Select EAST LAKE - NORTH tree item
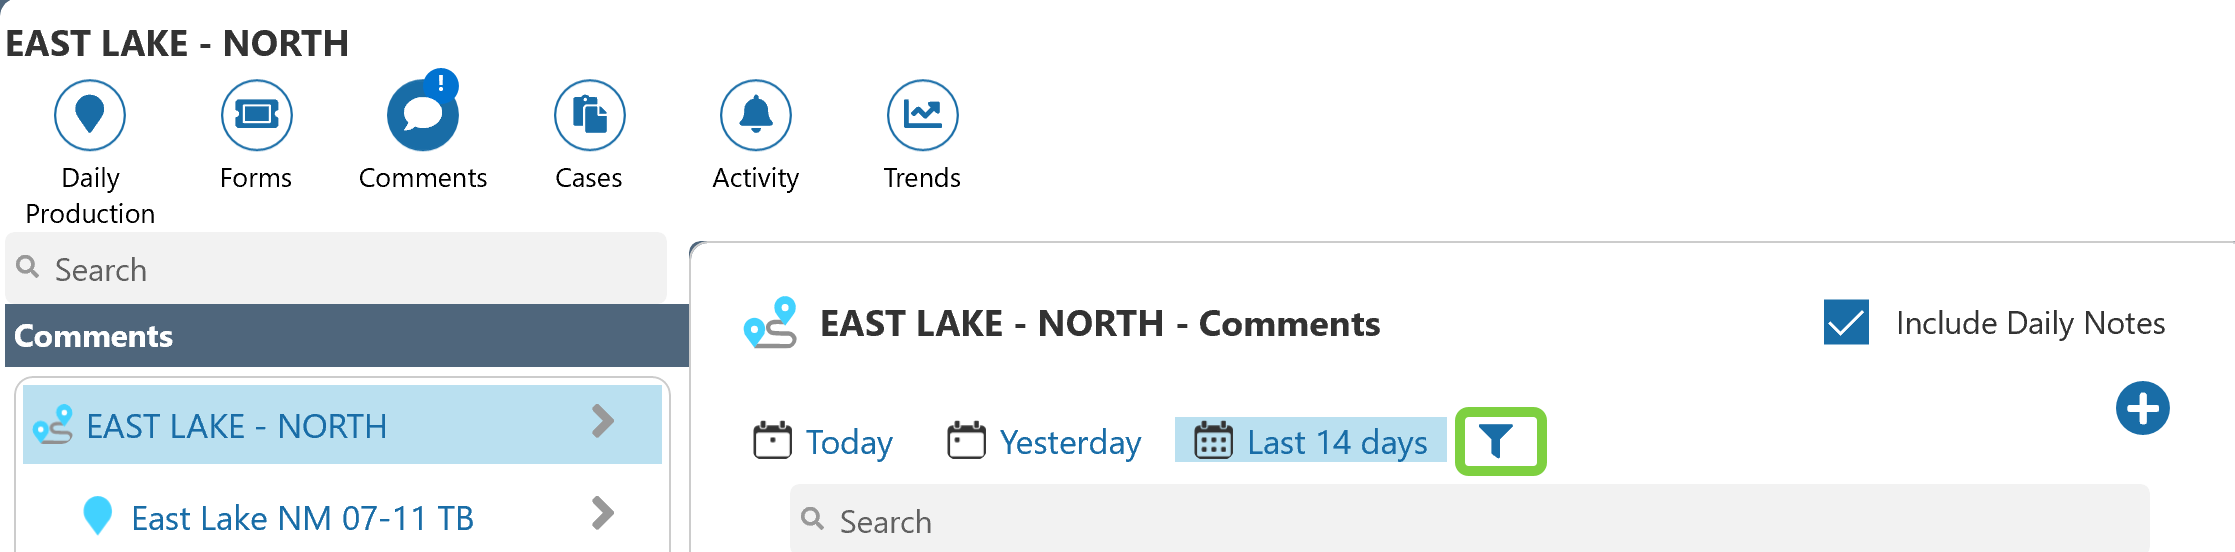 (236, 426)
